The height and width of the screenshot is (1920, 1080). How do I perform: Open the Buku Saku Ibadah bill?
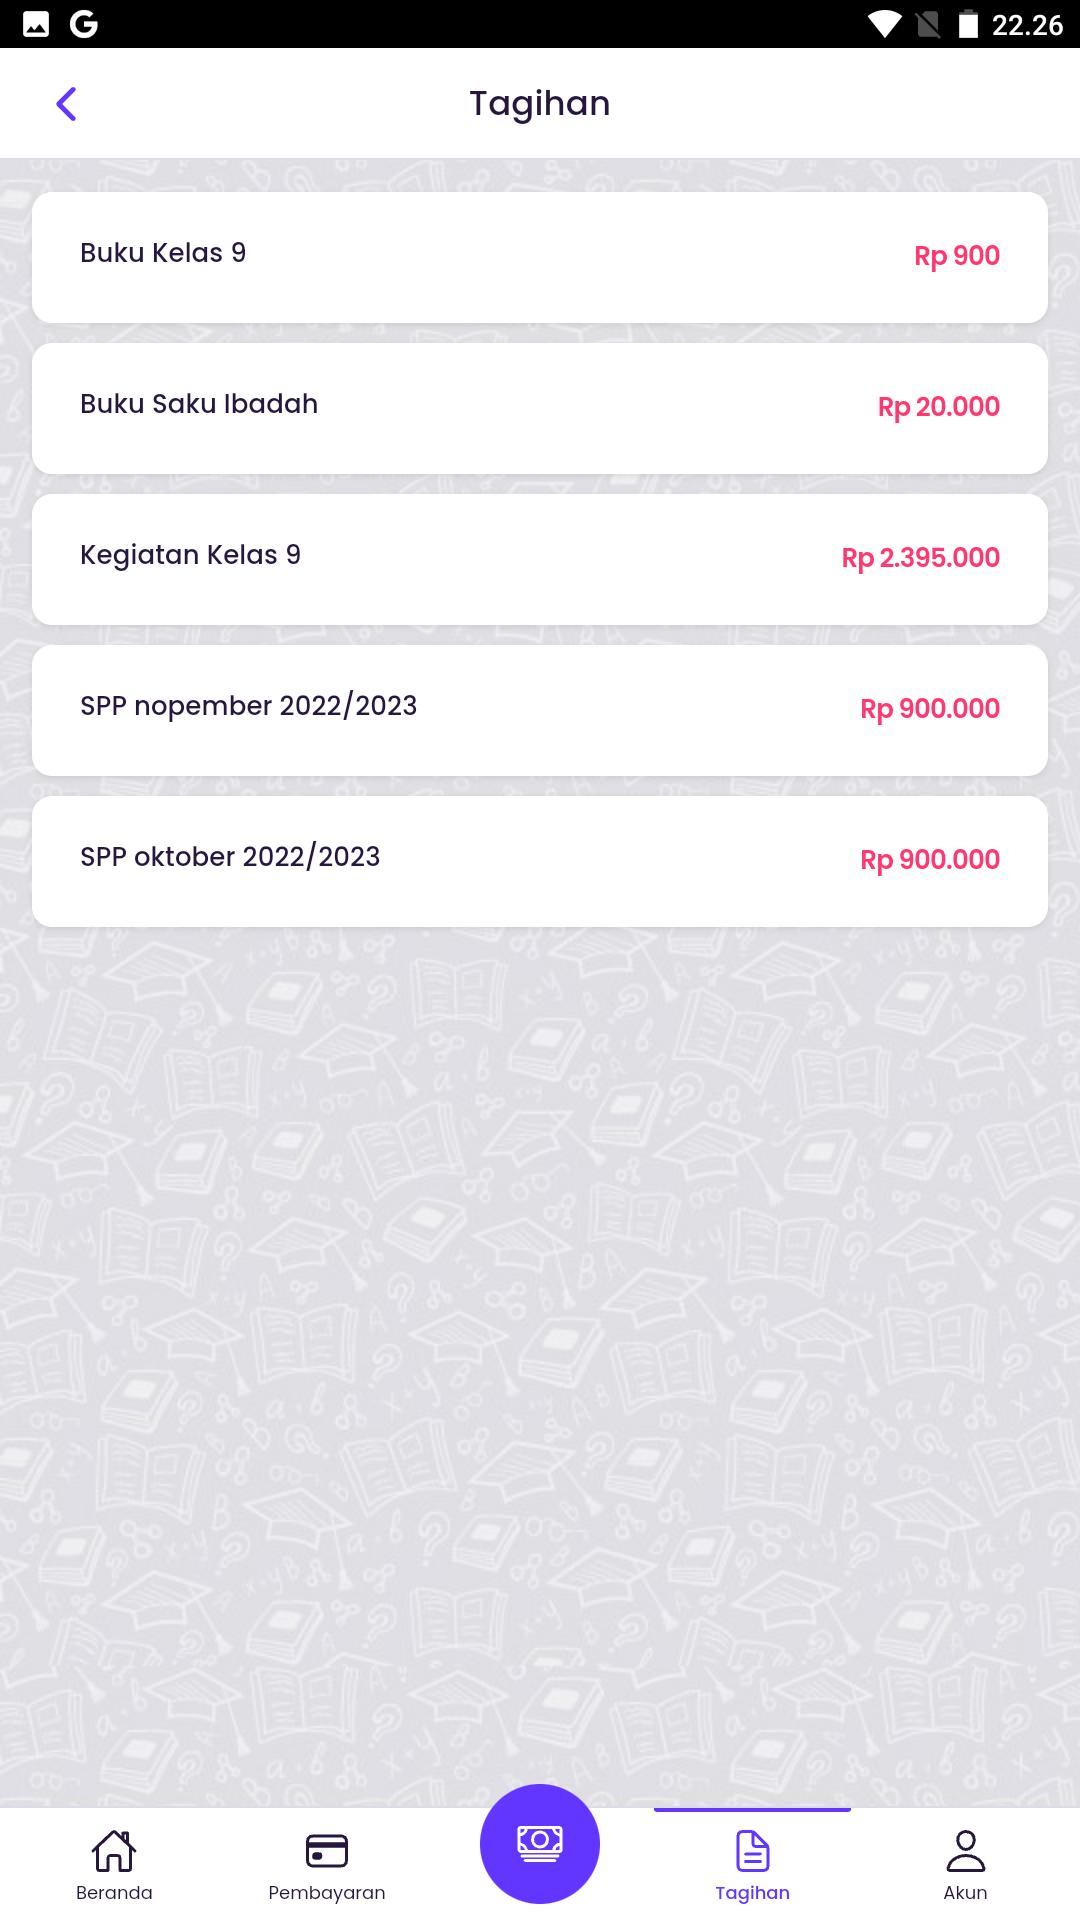540,408
